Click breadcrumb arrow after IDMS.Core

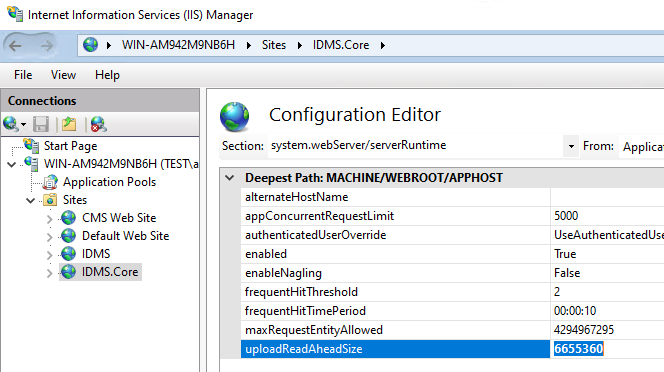[383, 45]
